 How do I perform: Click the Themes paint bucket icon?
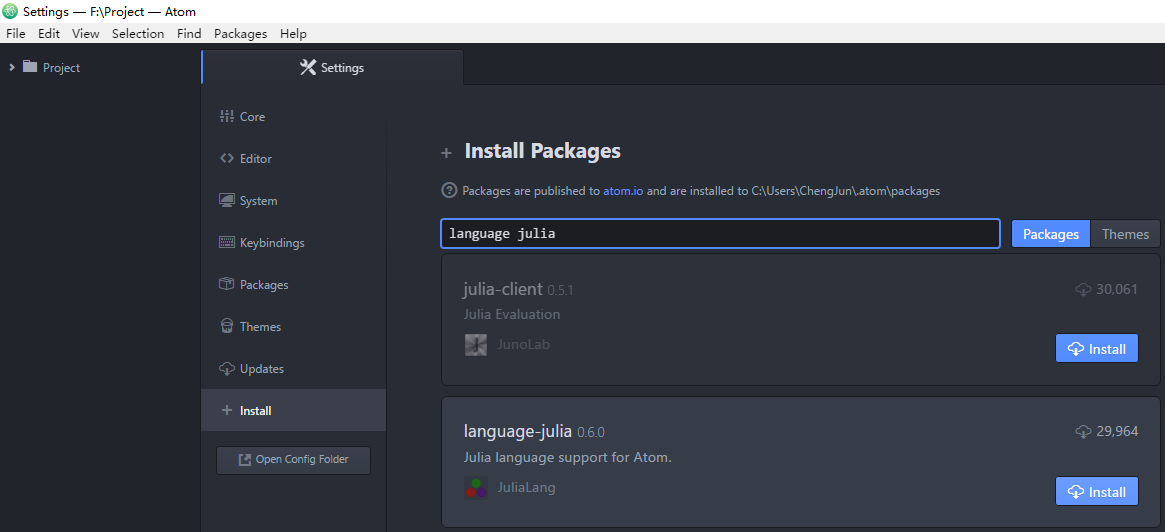(x=227, y=326)
